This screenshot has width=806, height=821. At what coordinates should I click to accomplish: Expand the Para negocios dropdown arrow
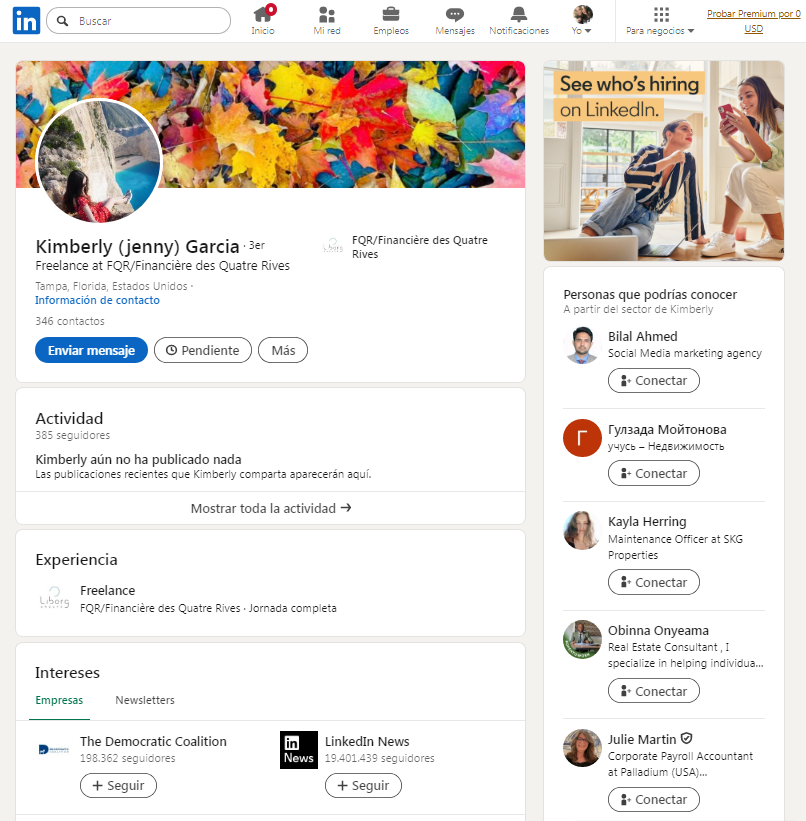(x=691, y=31)
